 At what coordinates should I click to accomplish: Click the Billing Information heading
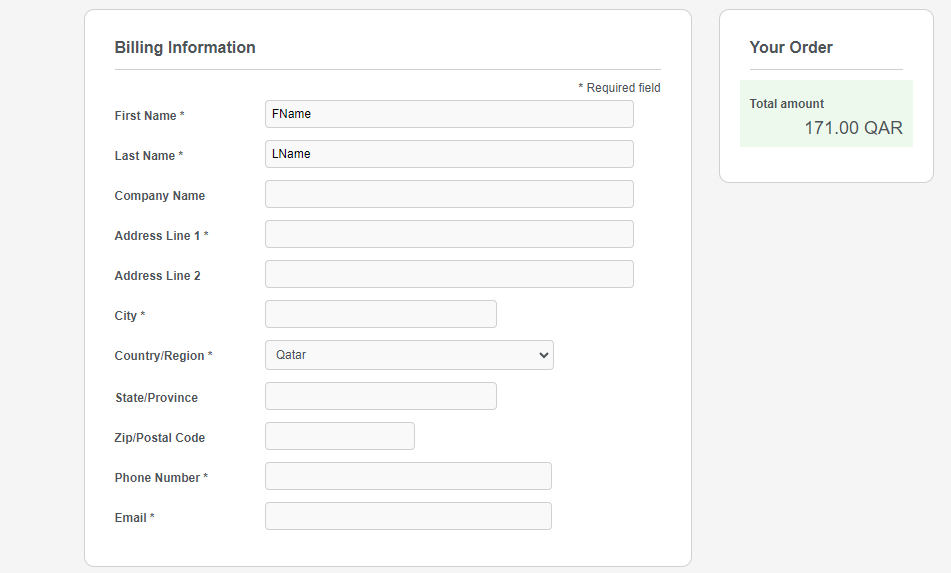pyautogui.click(x=185, y=48)
